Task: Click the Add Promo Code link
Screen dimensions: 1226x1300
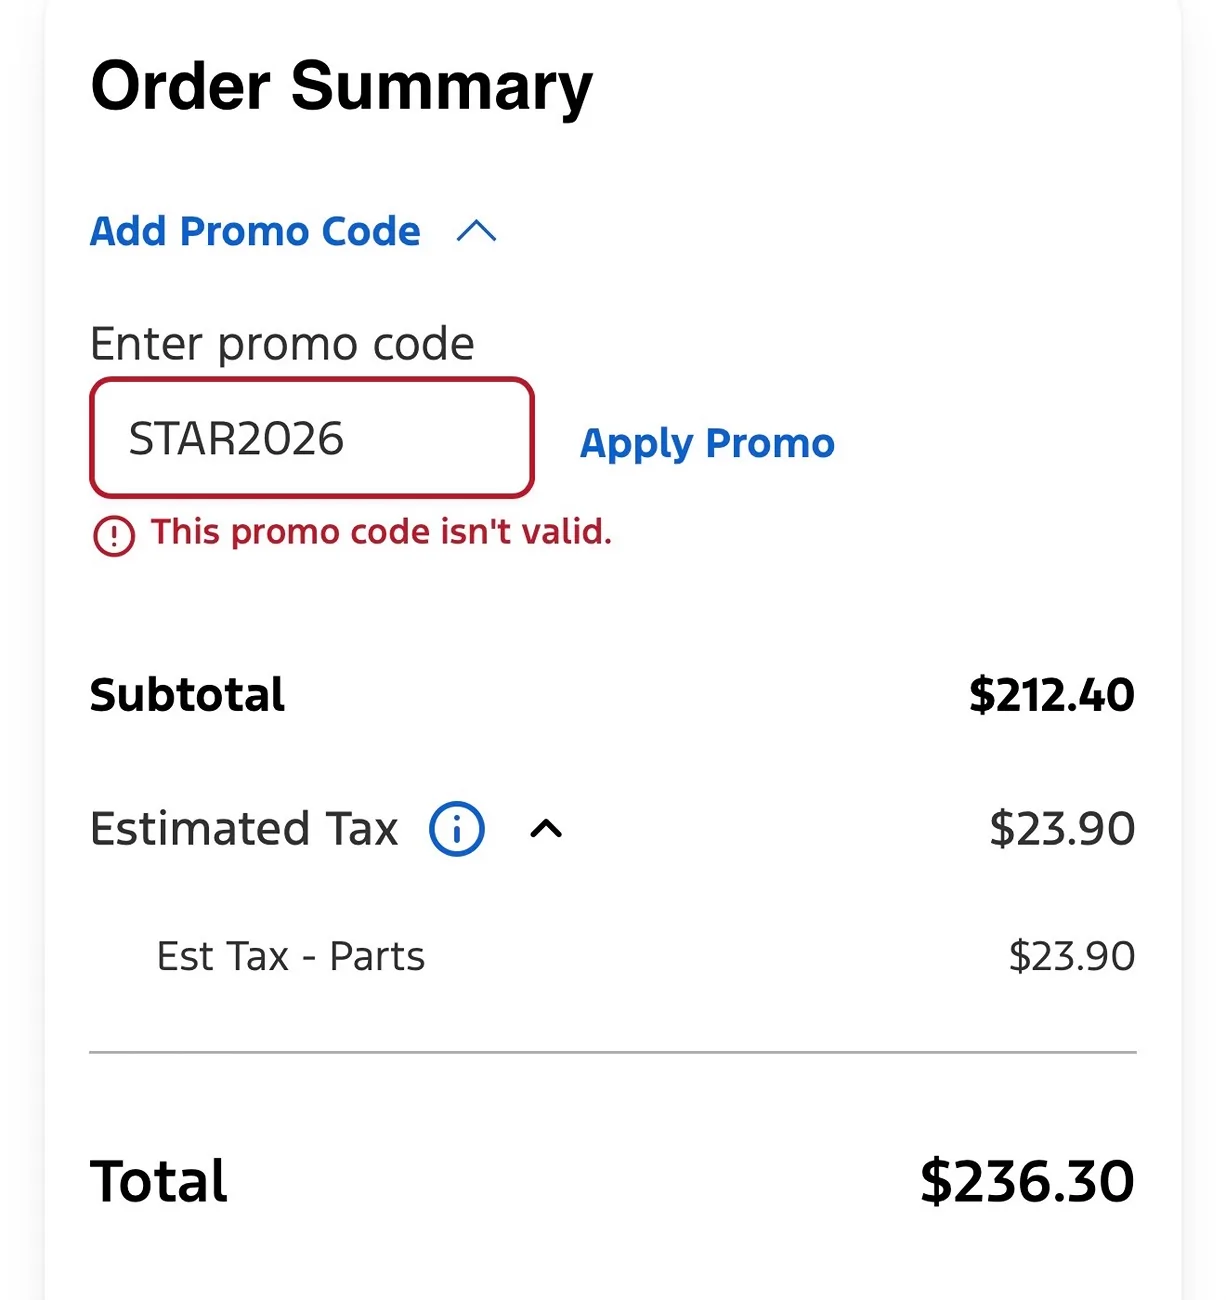Action: (x=255, y=231)
